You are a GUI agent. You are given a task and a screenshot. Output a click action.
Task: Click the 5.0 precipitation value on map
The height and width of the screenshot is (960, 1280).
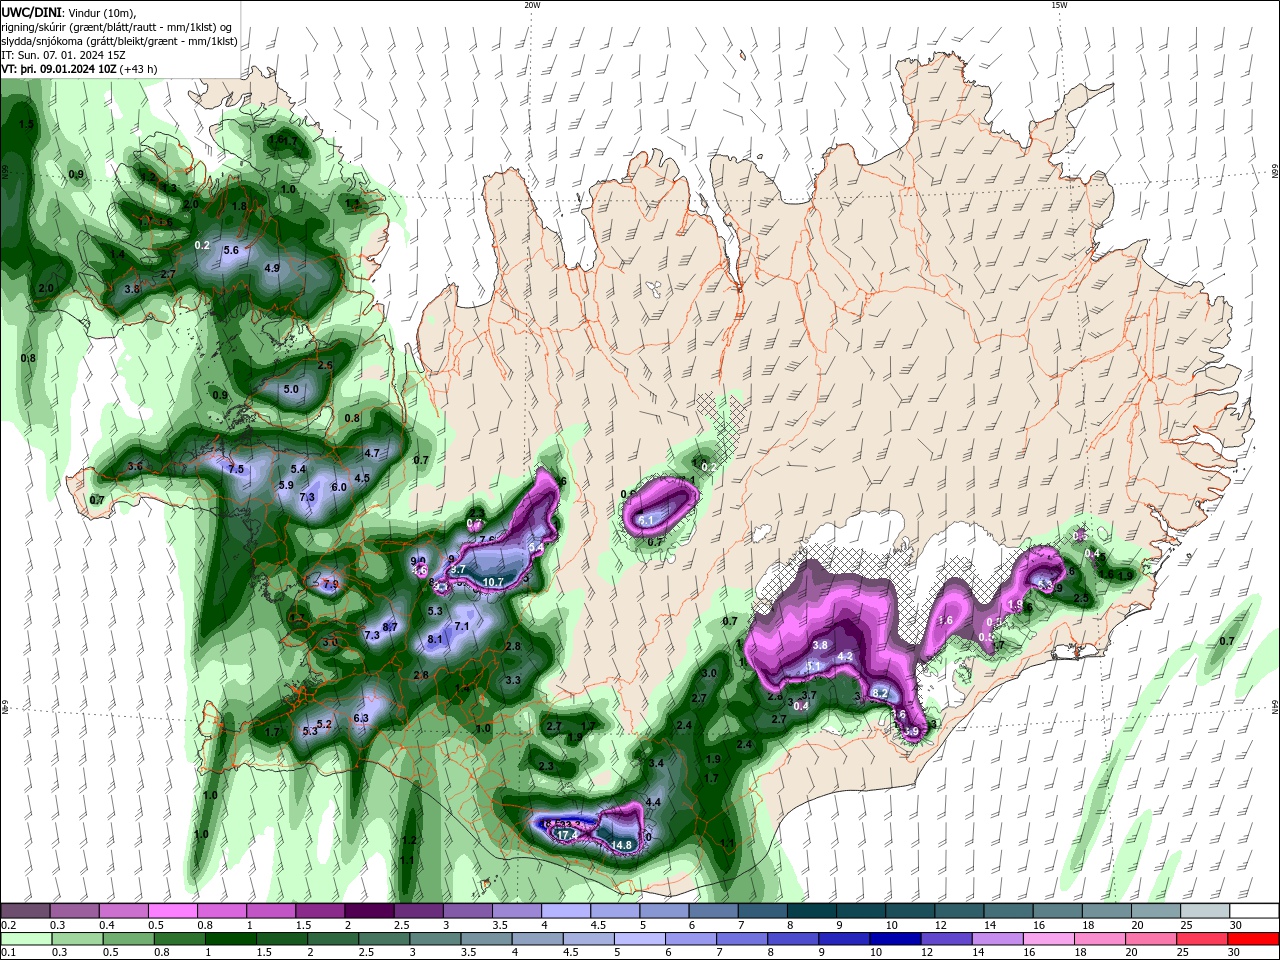tap(291, 389)
